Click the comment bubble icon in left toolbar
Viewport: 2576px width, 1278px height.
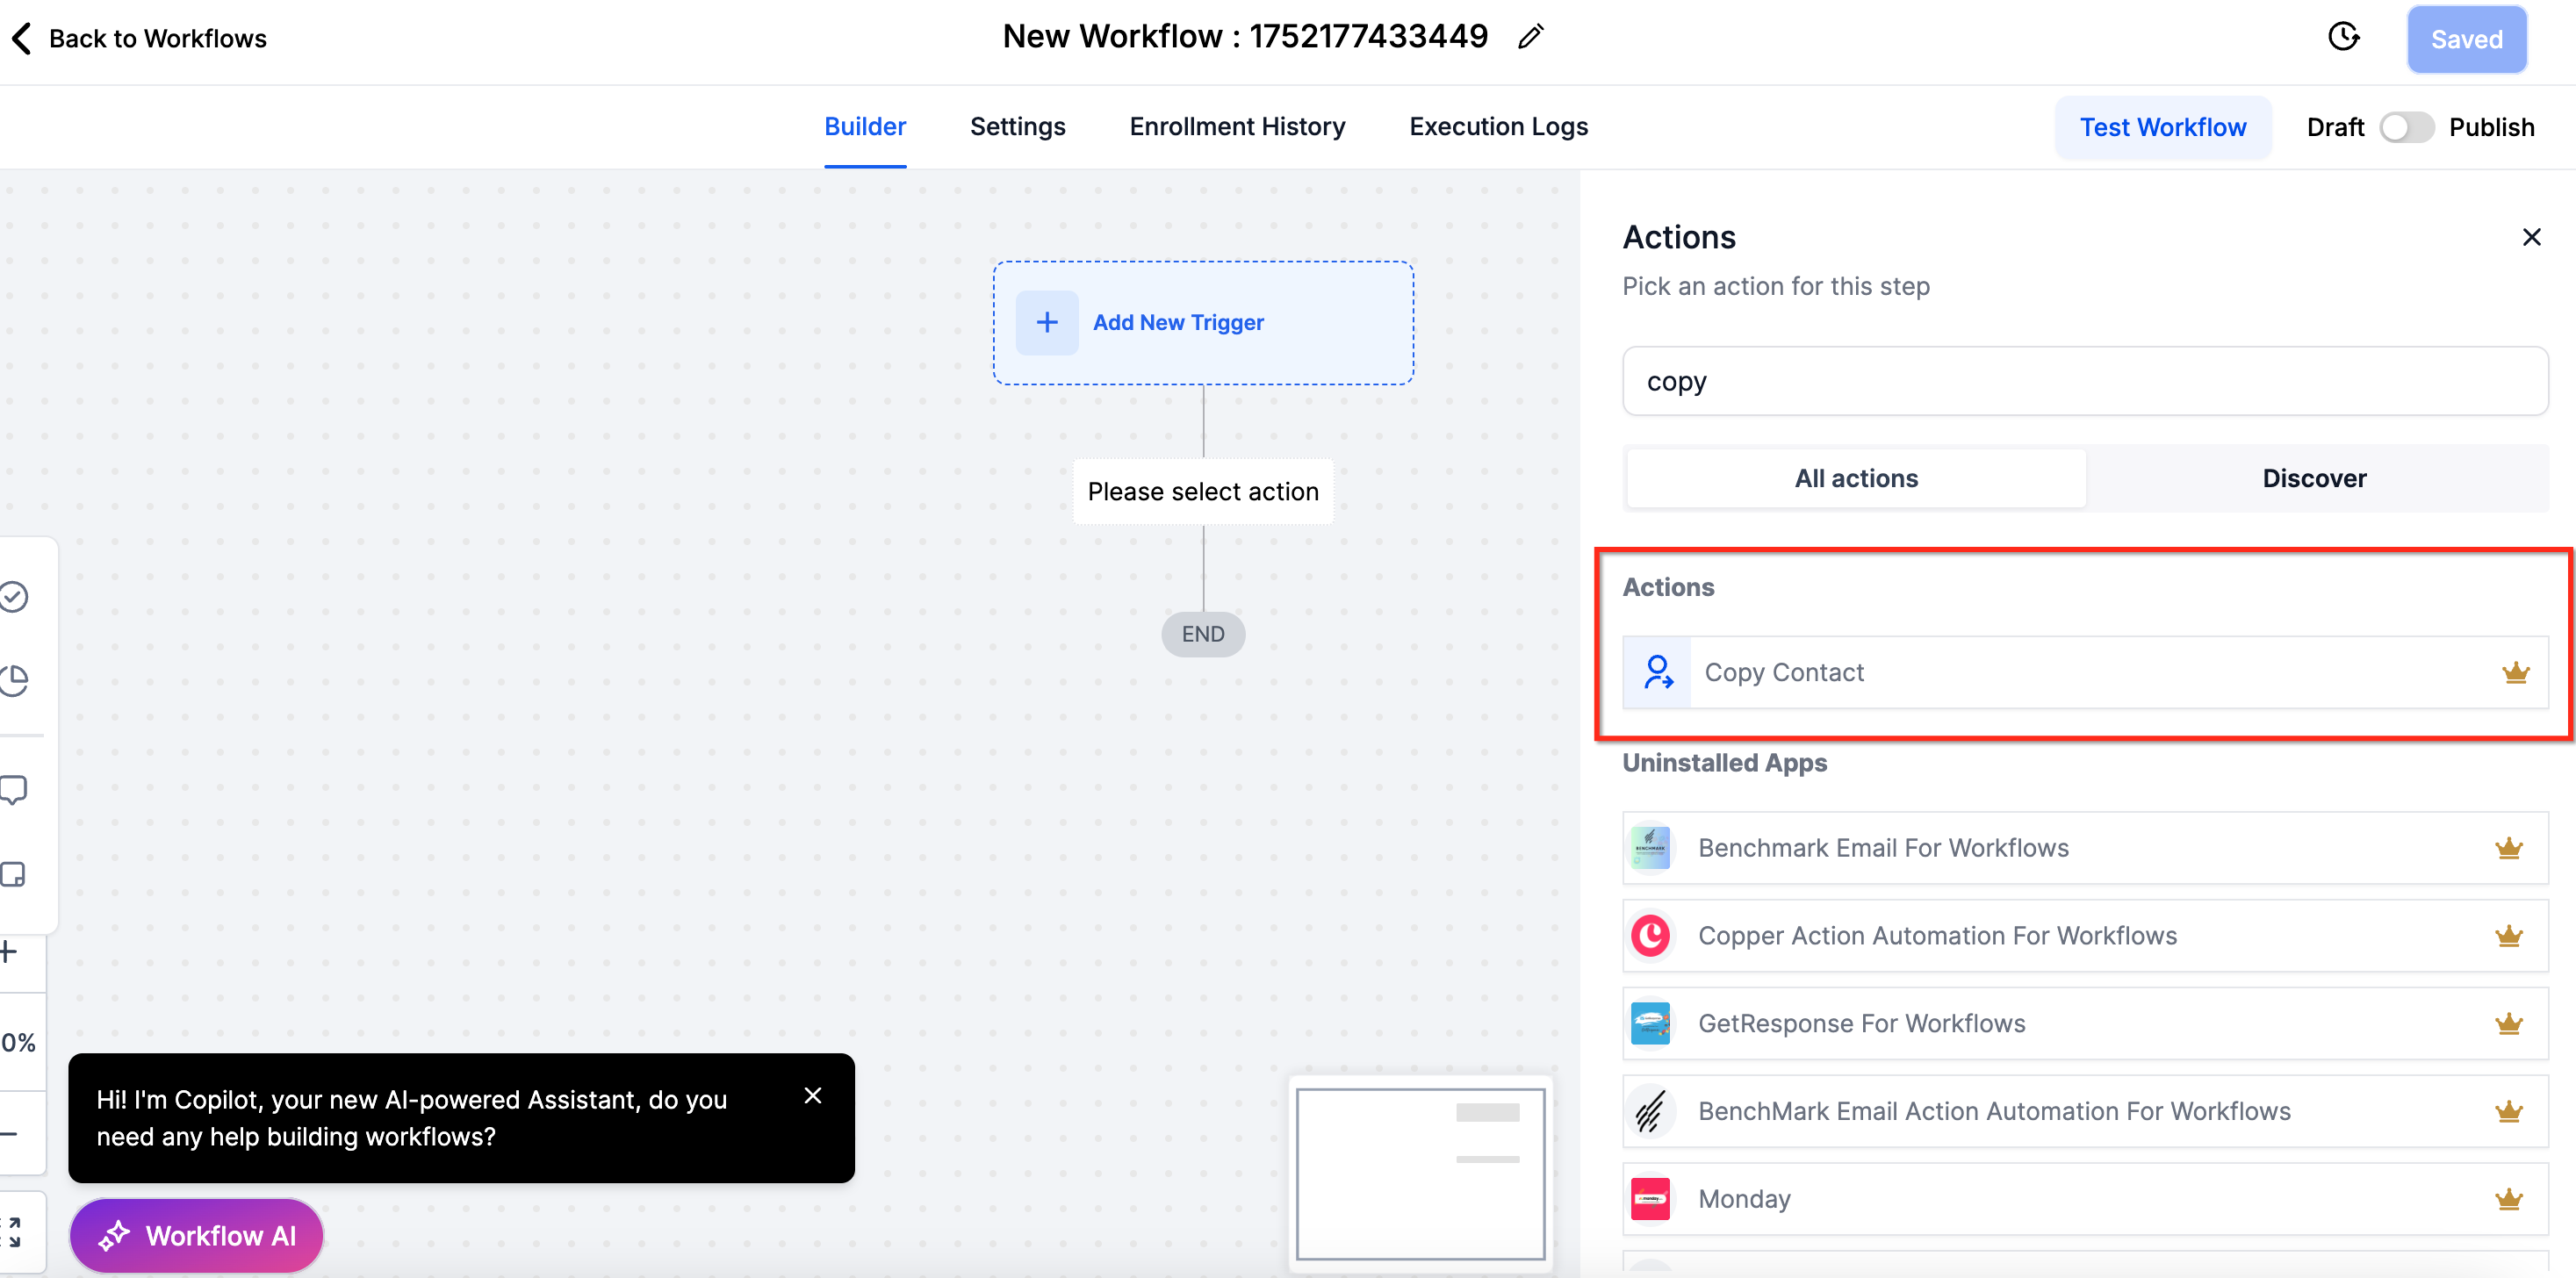coord(14,790)
